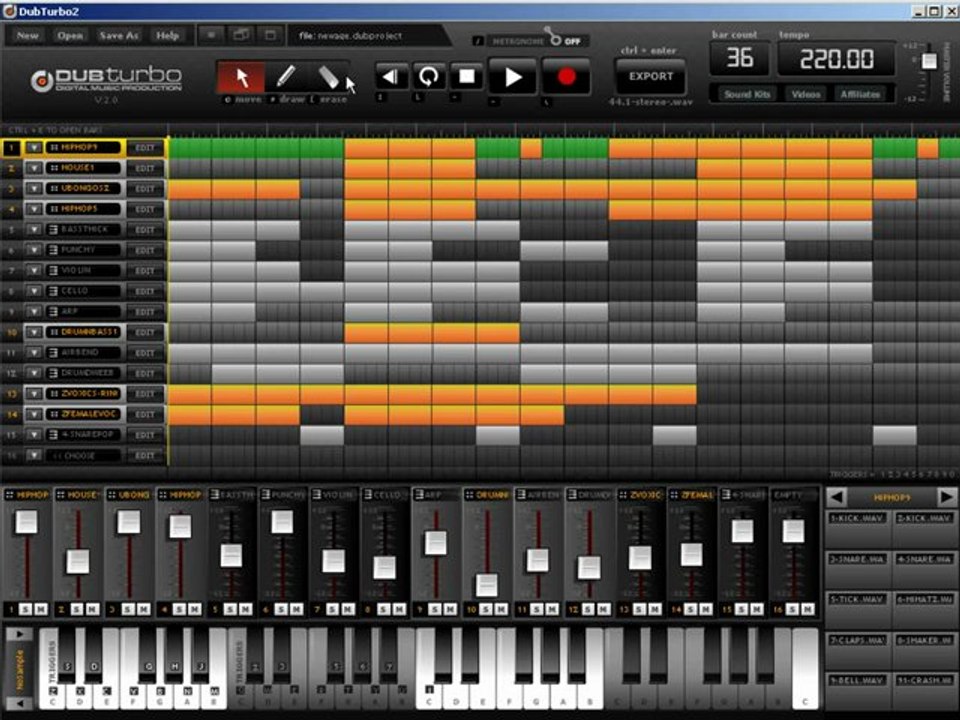Click the EXPORT button
The width and height of the screenshot is (960, 720).
[x=651, y=77]
